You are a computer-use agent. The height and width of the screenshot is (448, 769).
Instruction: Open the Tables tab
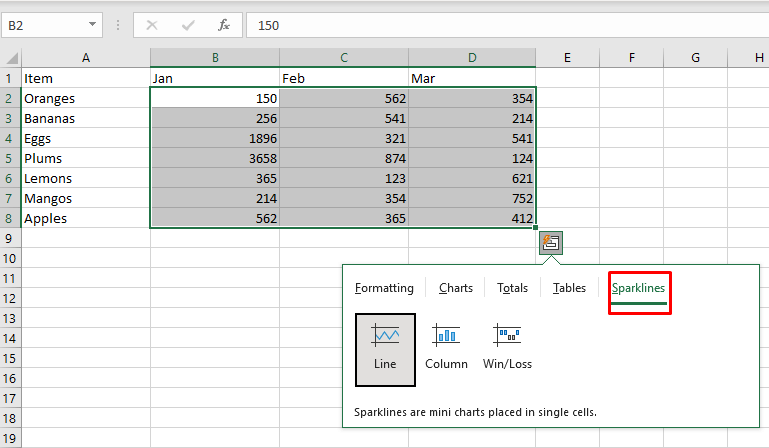click(569, 288)
